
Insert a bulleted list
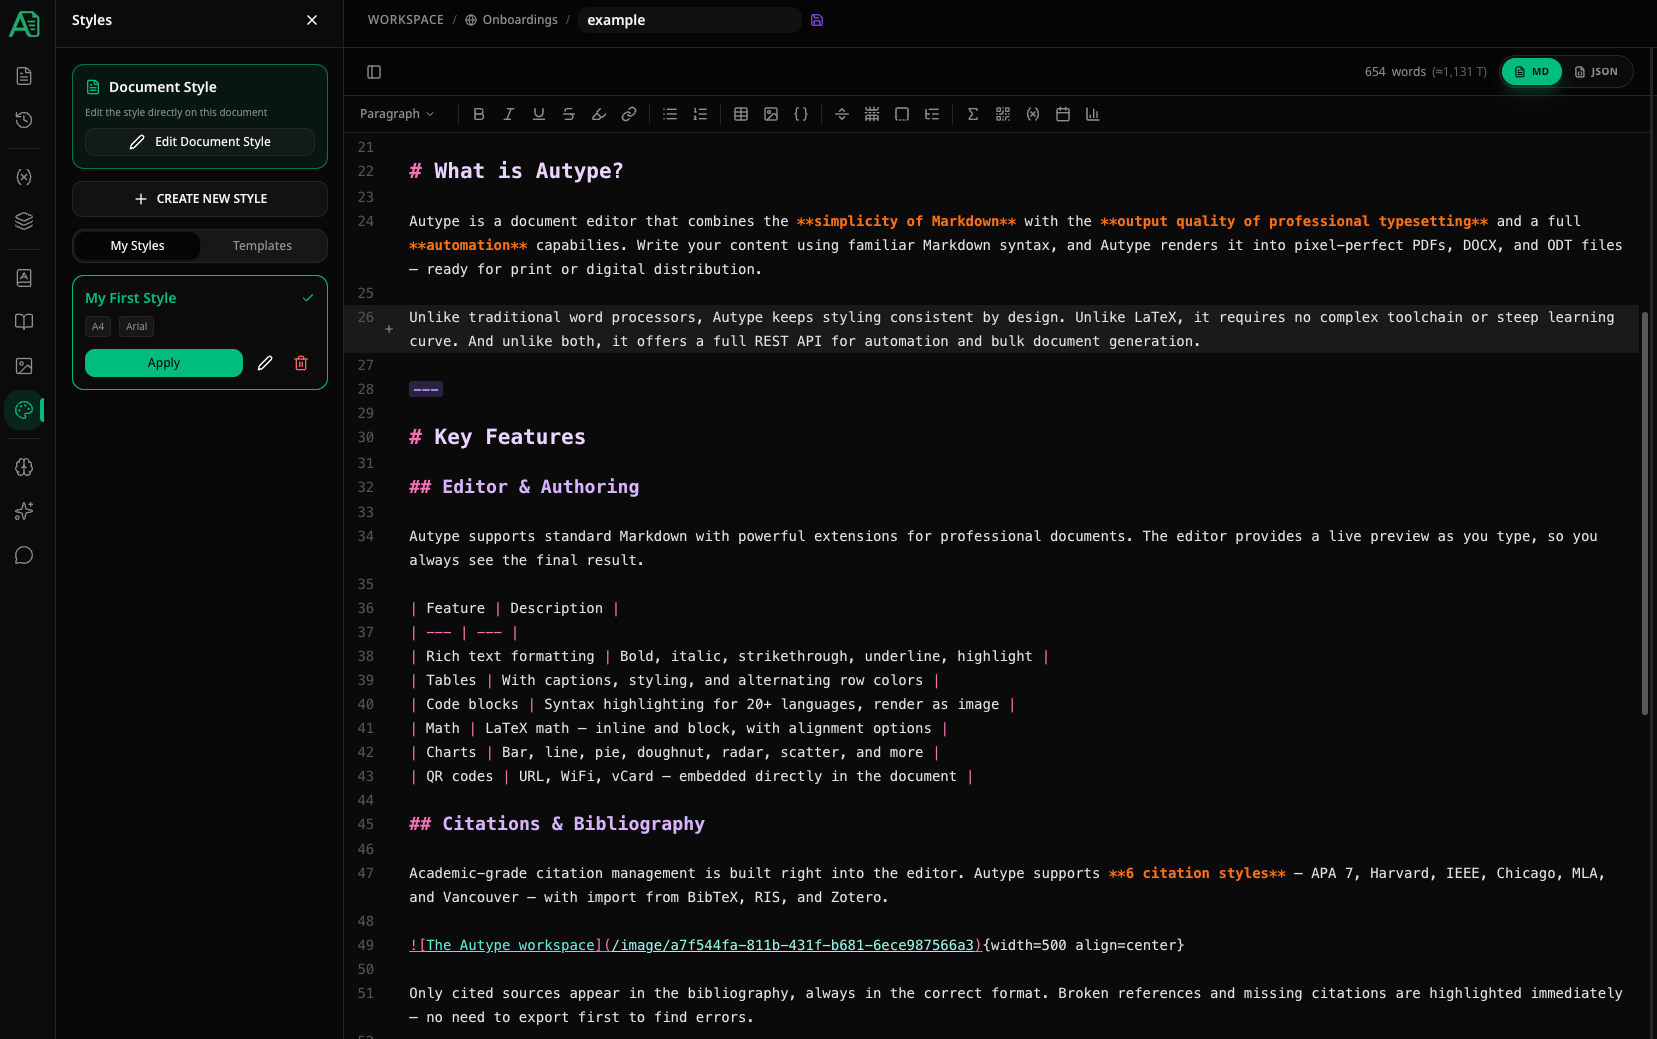(670, 114)
